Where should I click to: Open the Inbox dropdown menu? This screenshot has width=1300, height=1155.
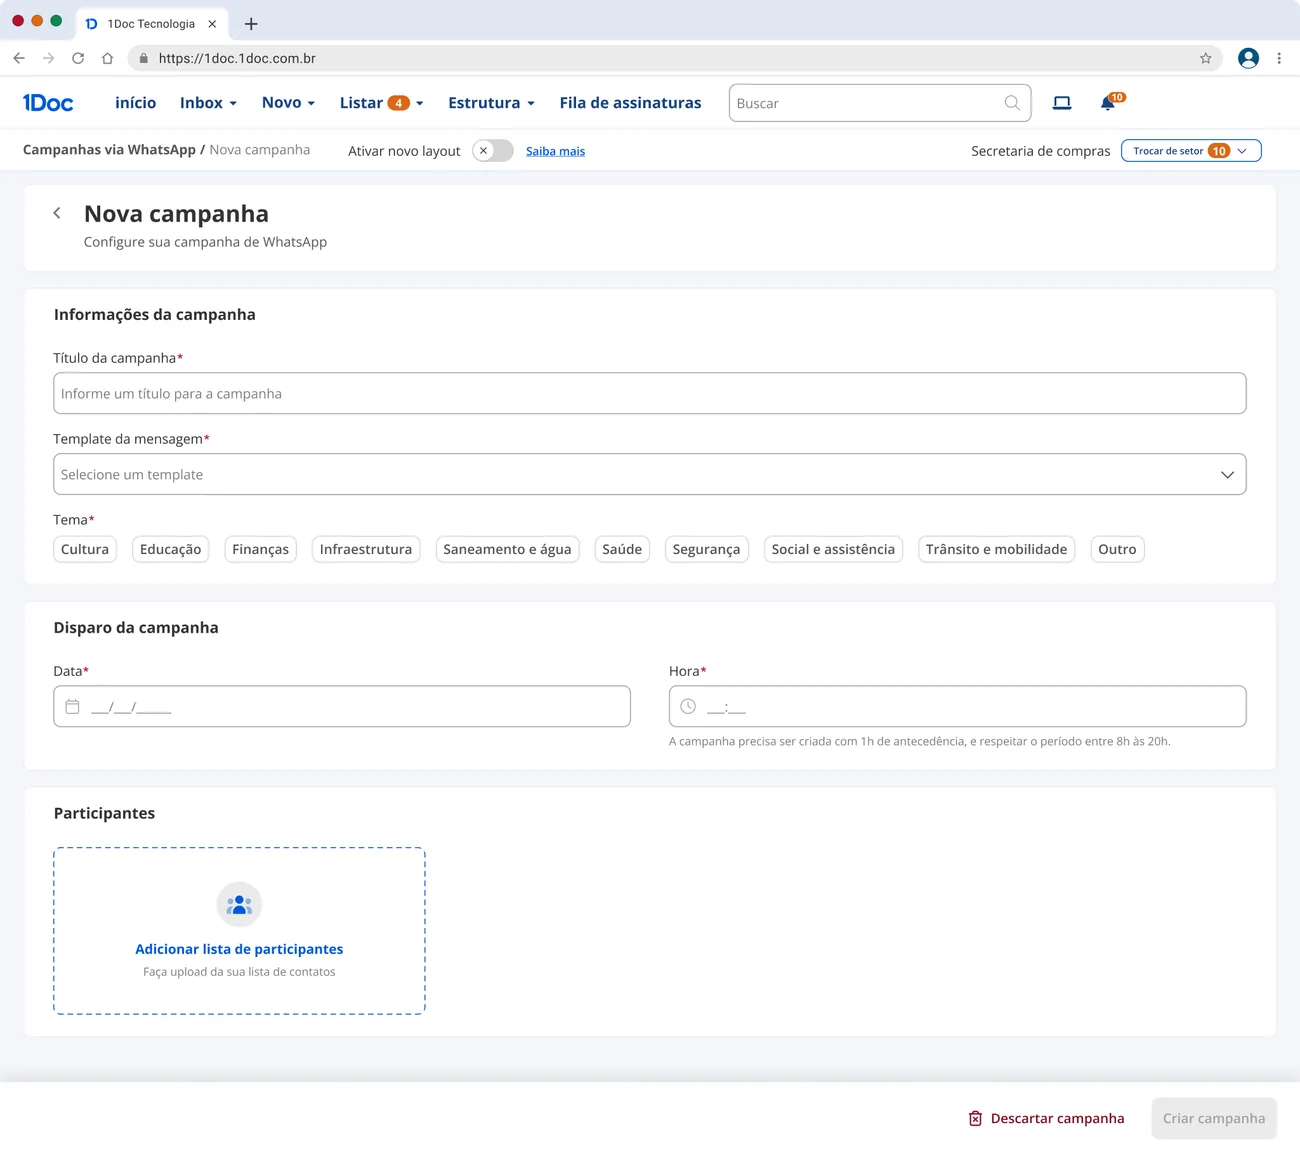tap(208, 103)
